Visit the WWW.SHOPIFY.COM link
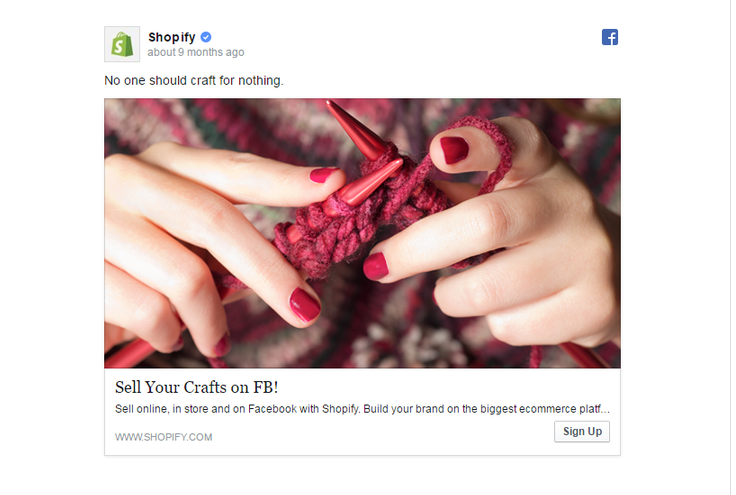Screen dimensions: 736x495 coord(164,437)
